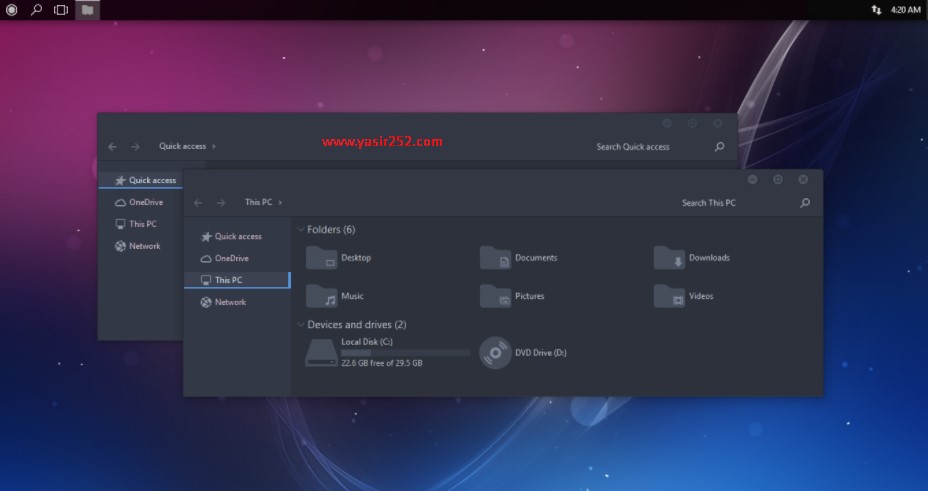Select the Videos folder icon

pyautogui.click(x=669, y=296)
